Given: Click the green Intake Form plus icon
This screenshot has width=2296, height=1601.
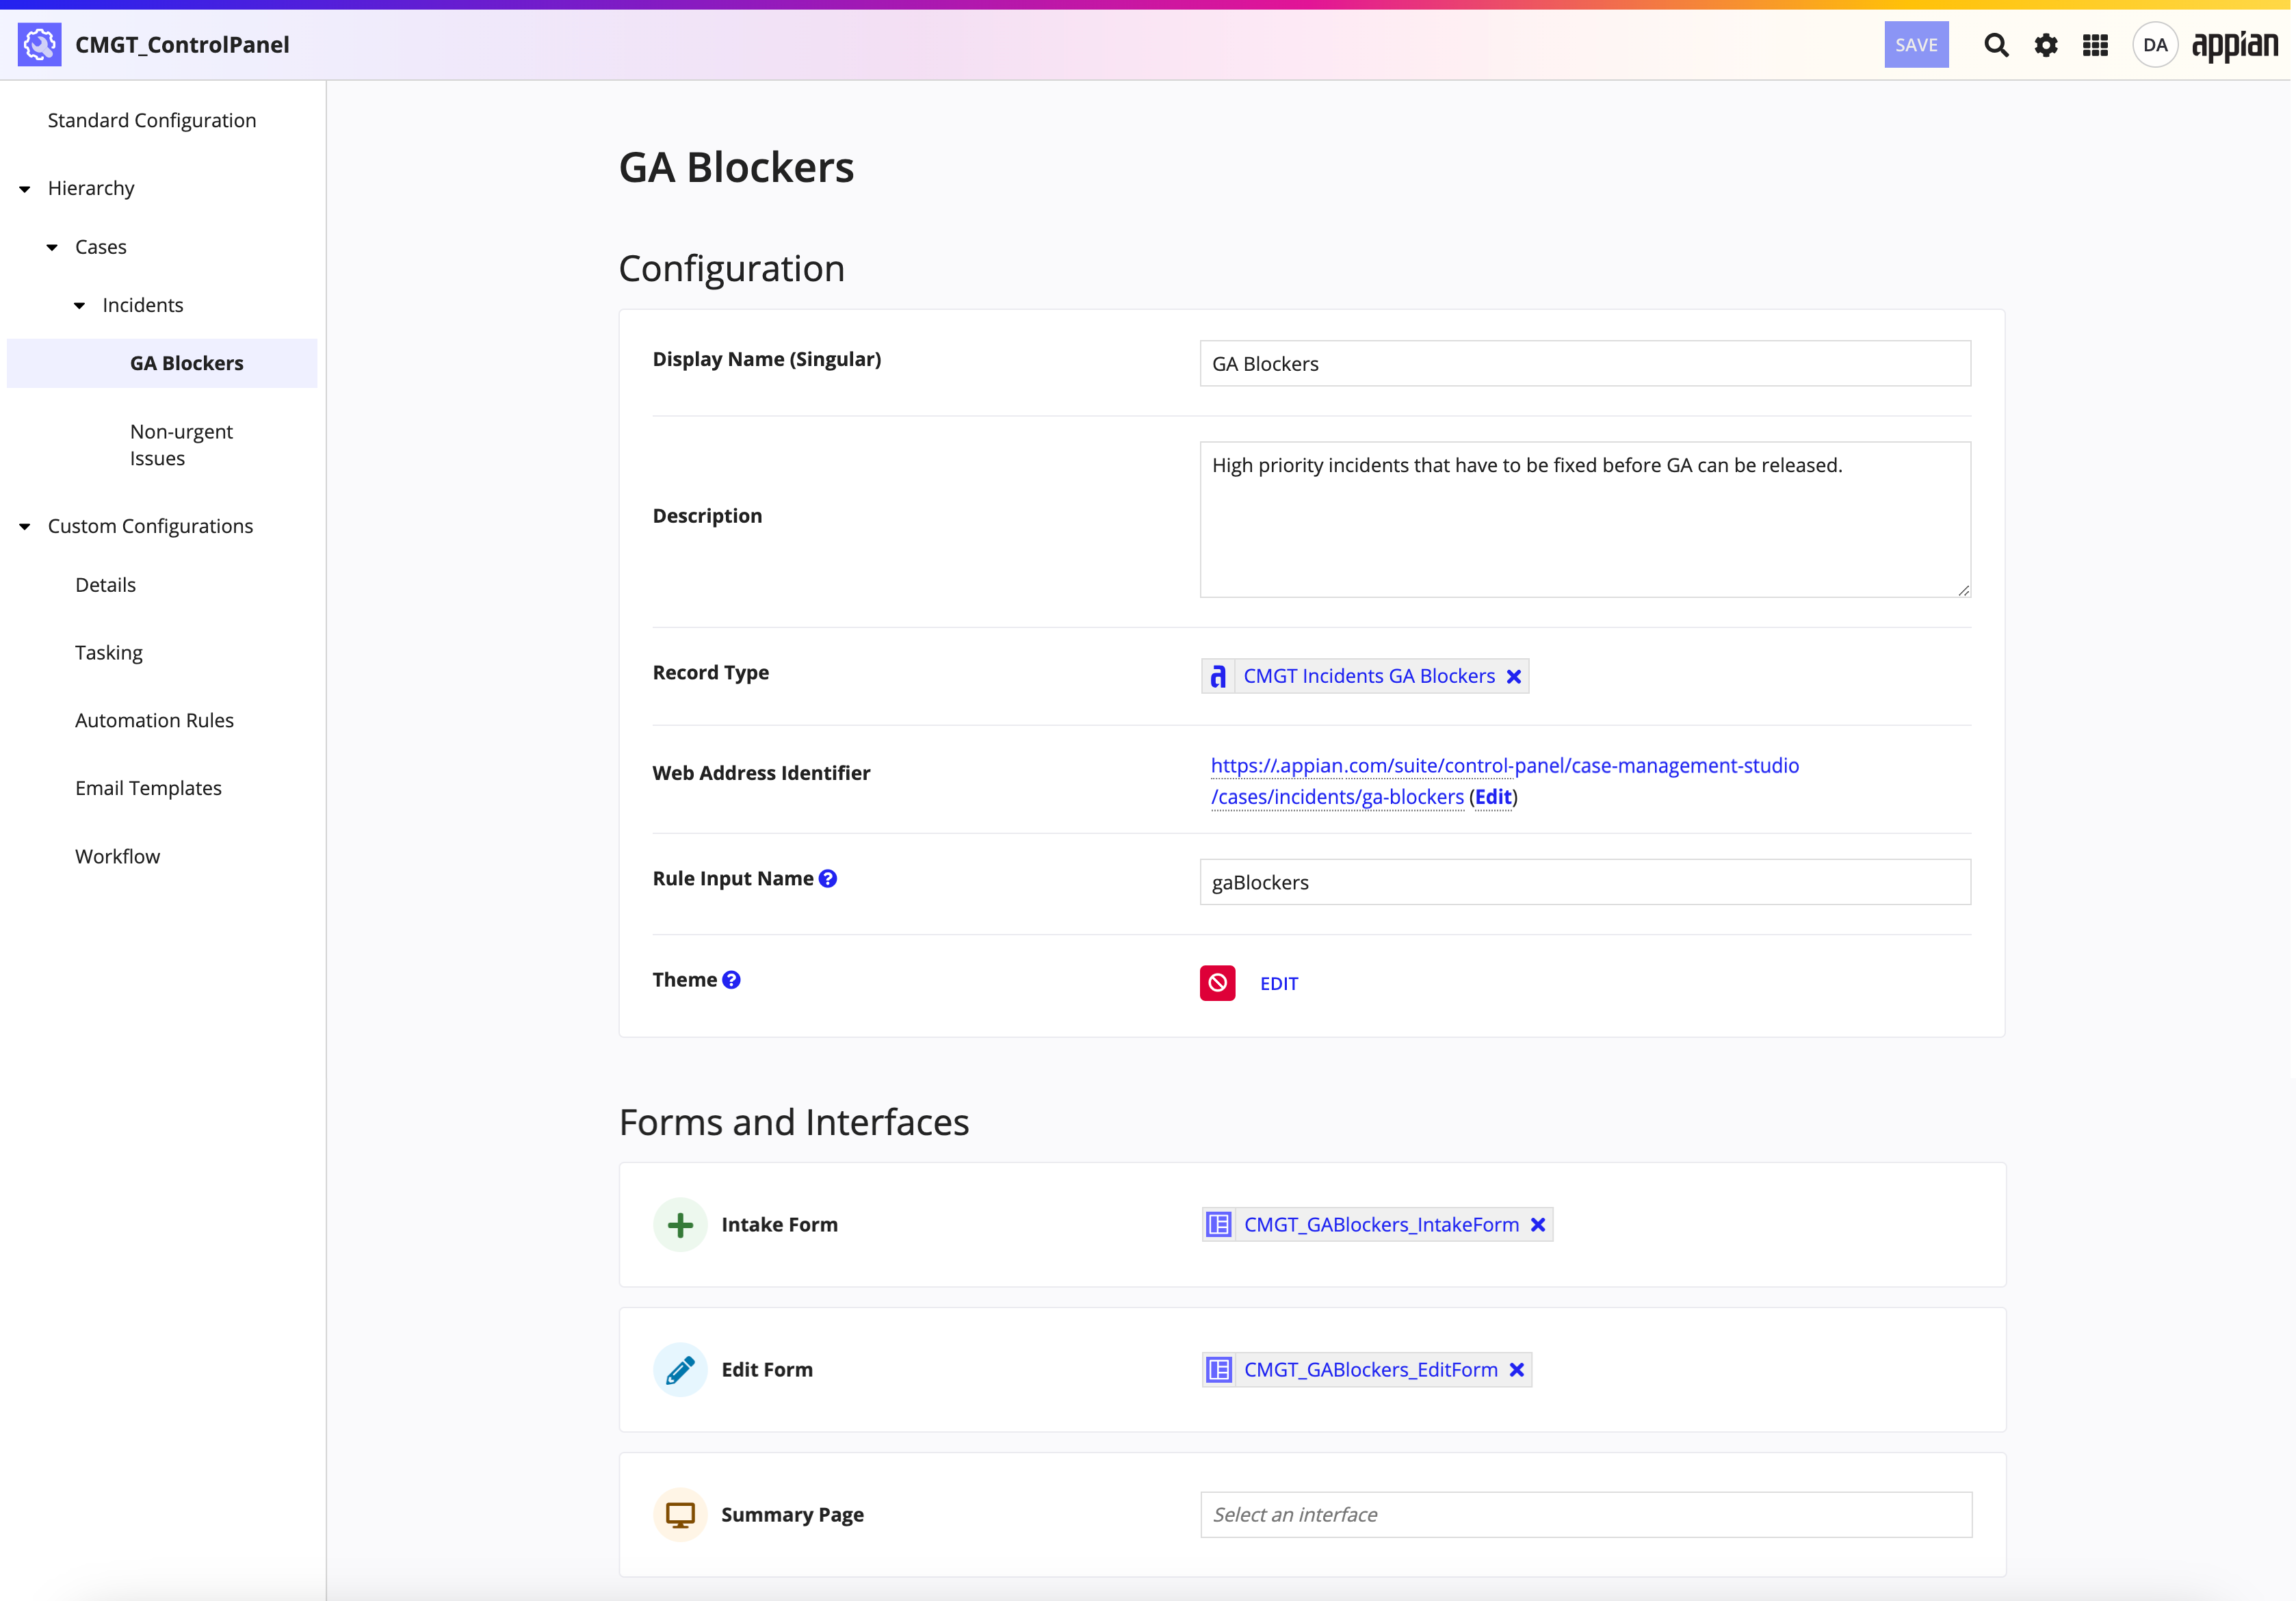Looking at the screenshot, I should coord(680,1225).
